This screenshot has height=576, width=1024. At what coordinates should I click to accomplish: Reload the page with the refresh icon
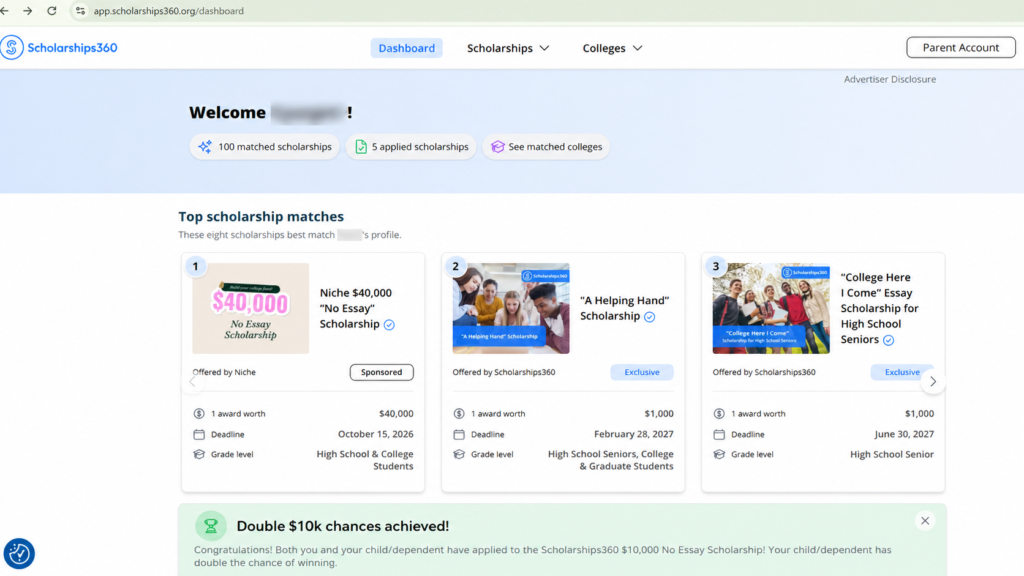(52, 10)
